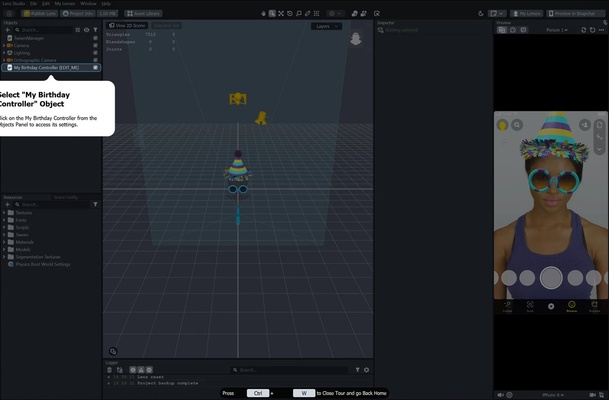Image resolution: width=609 pixels, height=400 pixels.
Task: Select My Birthday Controller [EDIT_ME] object
Action: coord(51,68)
